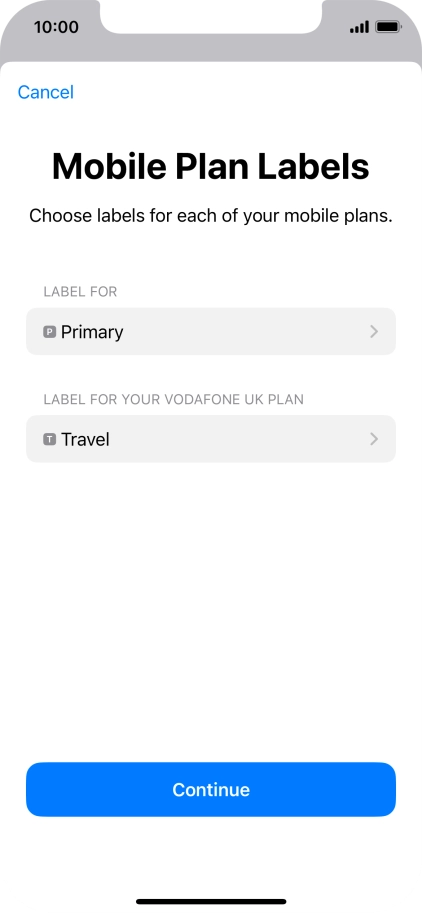Tap the 'LABEL FOR' section header
Image resolution: width=422 pixels, height=913 pixels.
coord(80,292)
